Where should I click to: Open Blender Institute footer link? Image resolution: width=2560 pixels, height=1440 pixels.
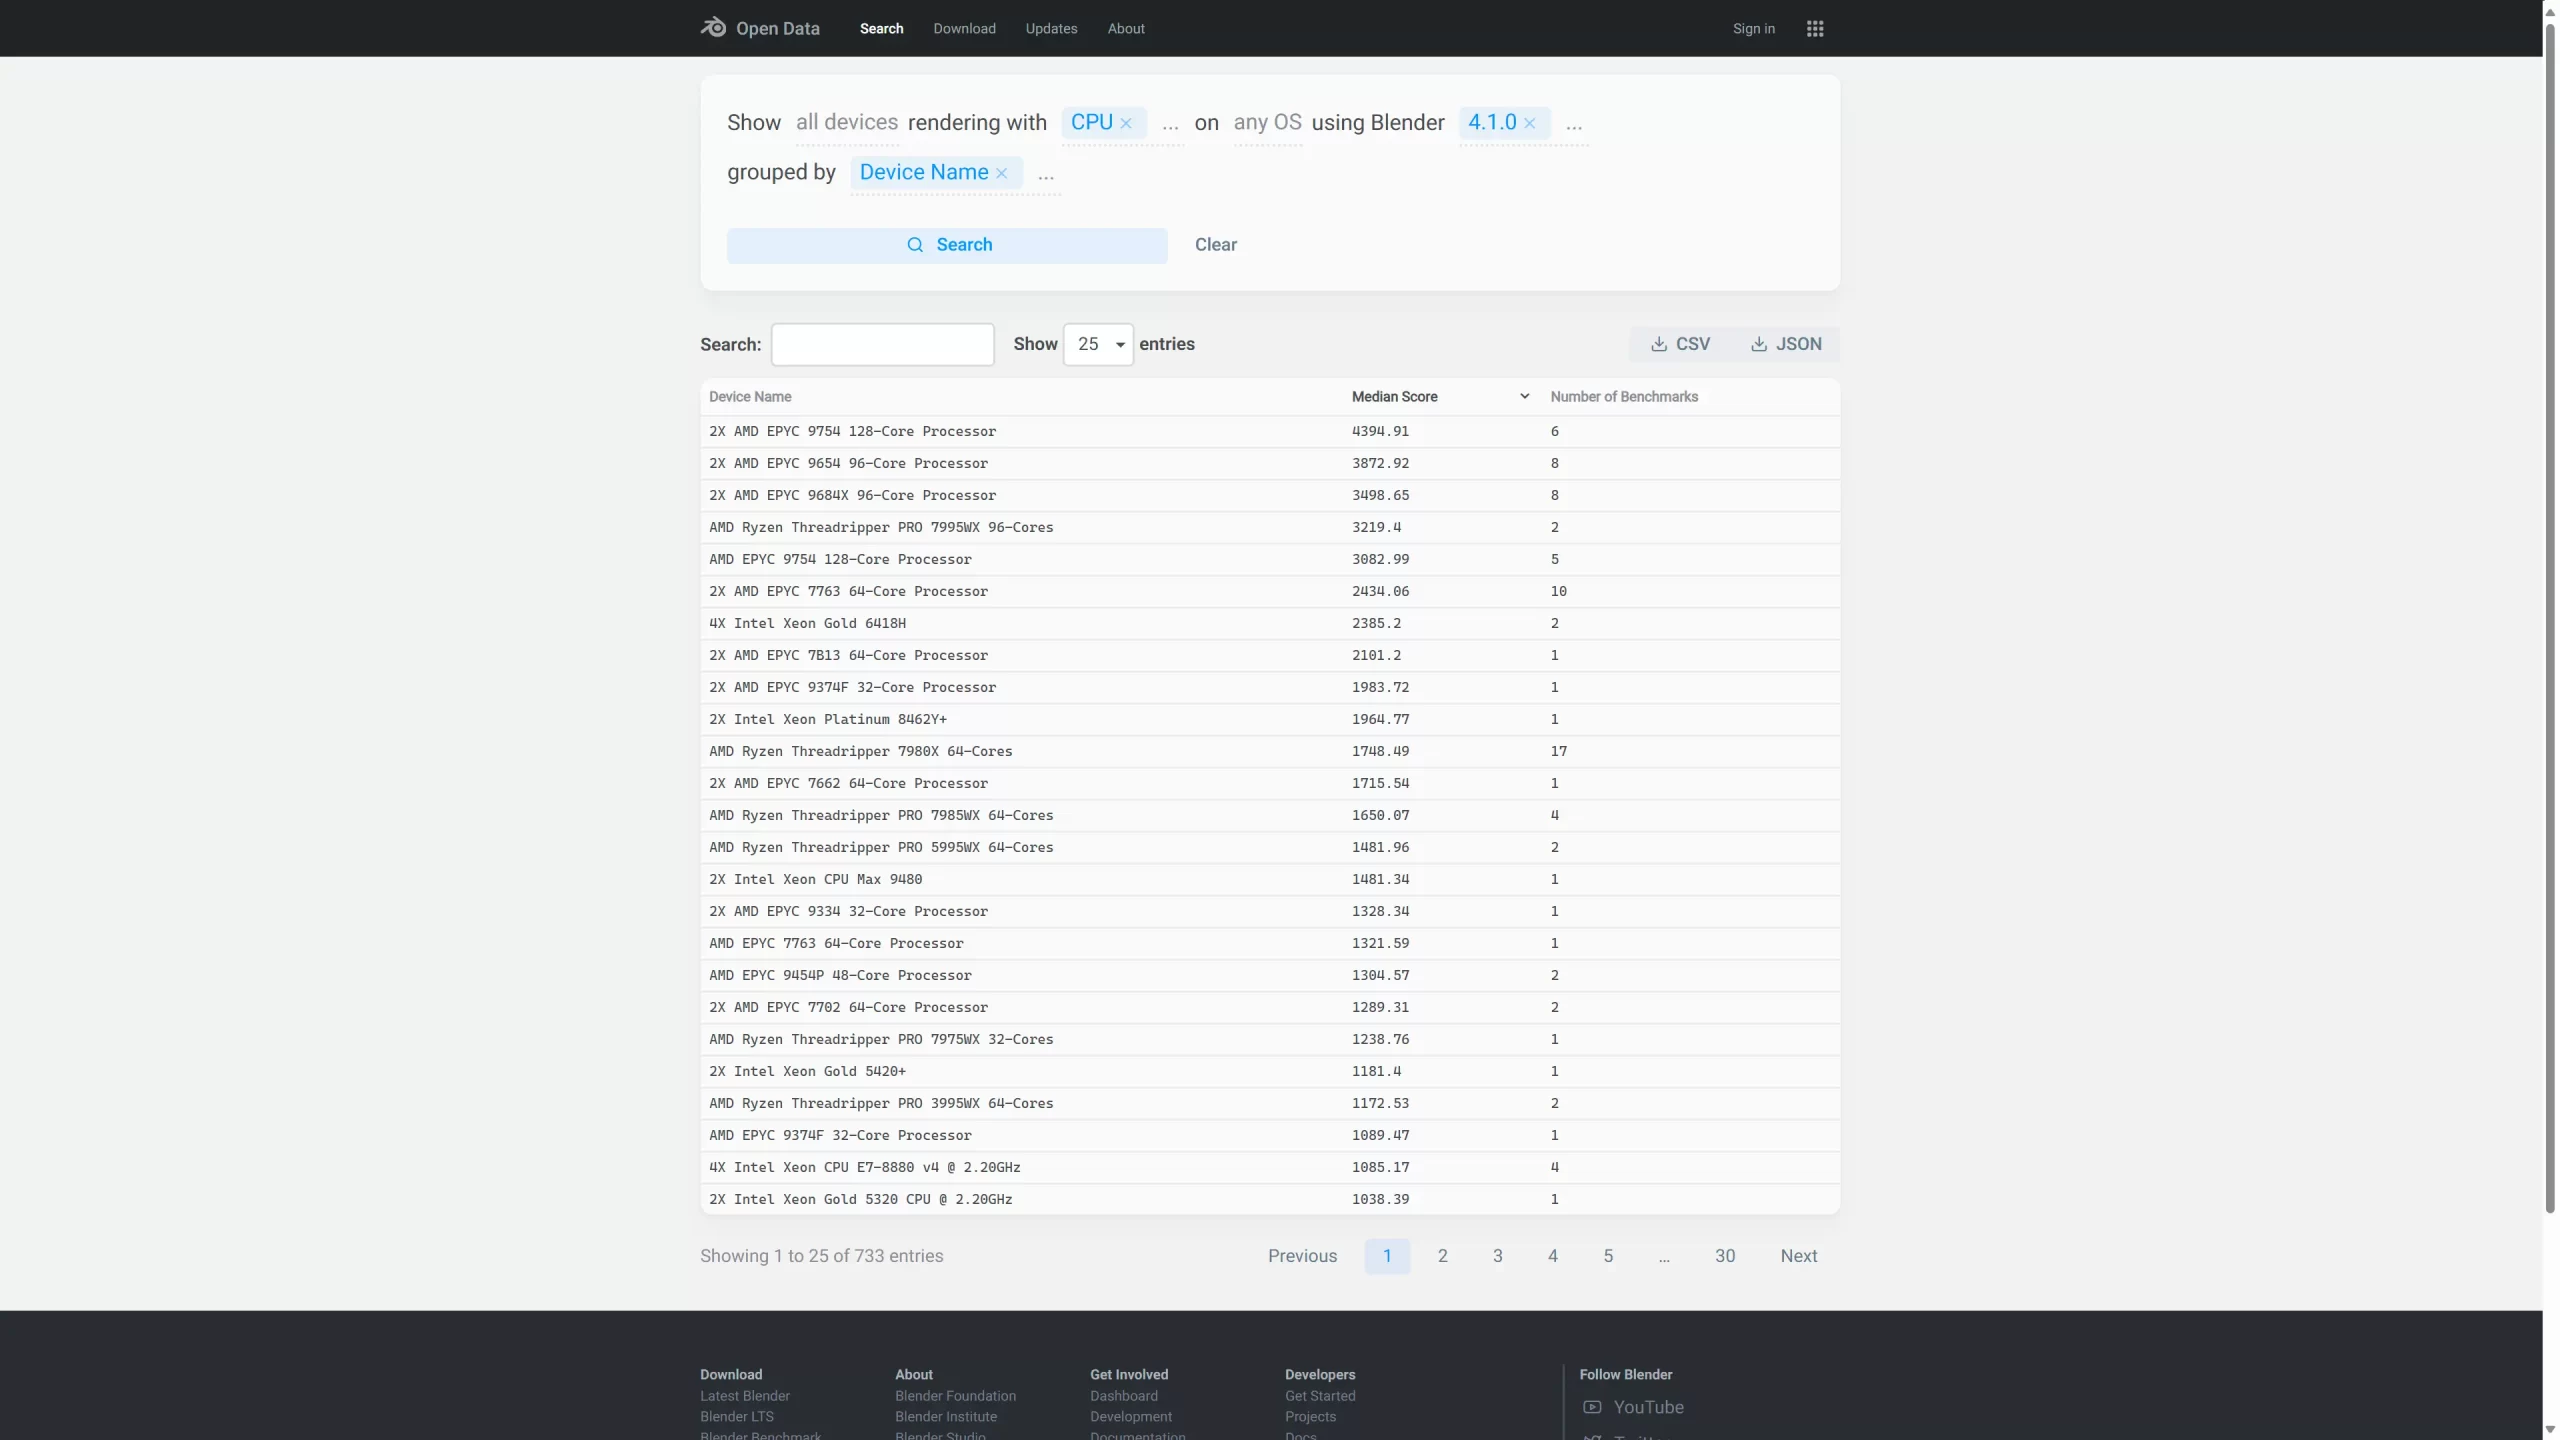[945, 1417]
